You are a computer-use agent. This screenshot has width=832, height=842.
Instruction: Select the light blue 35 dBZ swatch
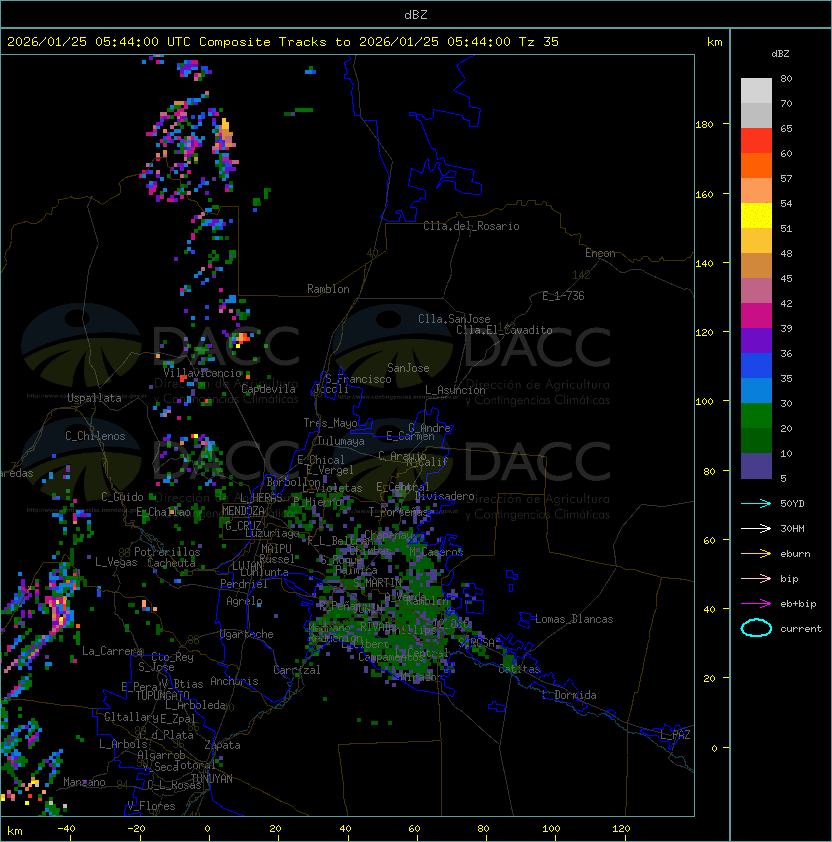click(756, 391)
